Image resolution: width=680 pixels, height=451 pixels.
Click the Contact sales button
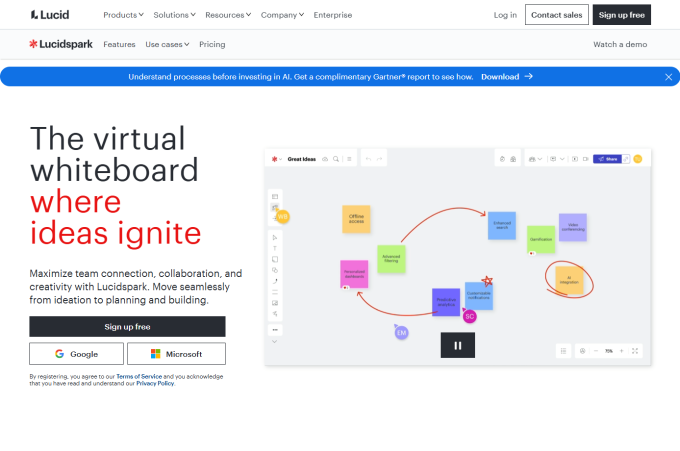[557, 15]
